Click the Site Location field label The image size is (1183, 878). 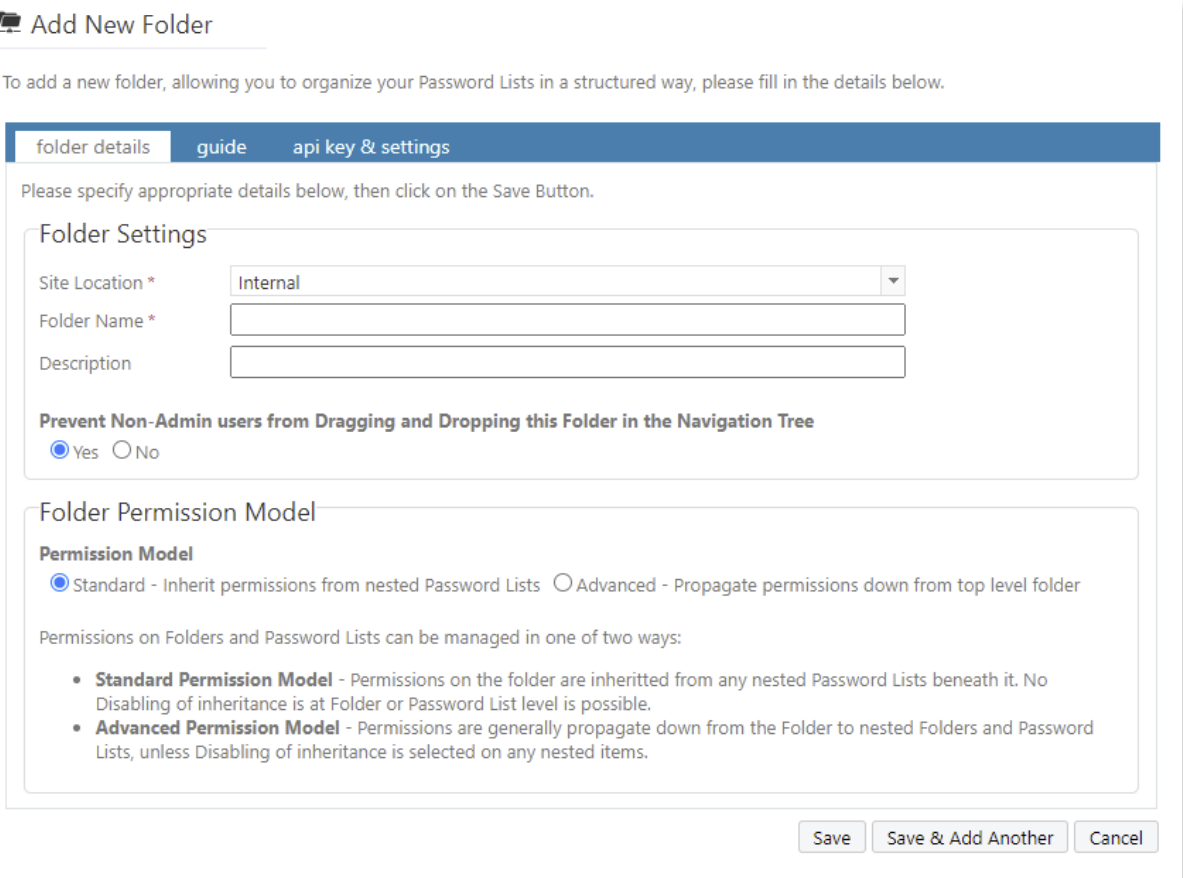pyautogui.click(x=91, y=283)
